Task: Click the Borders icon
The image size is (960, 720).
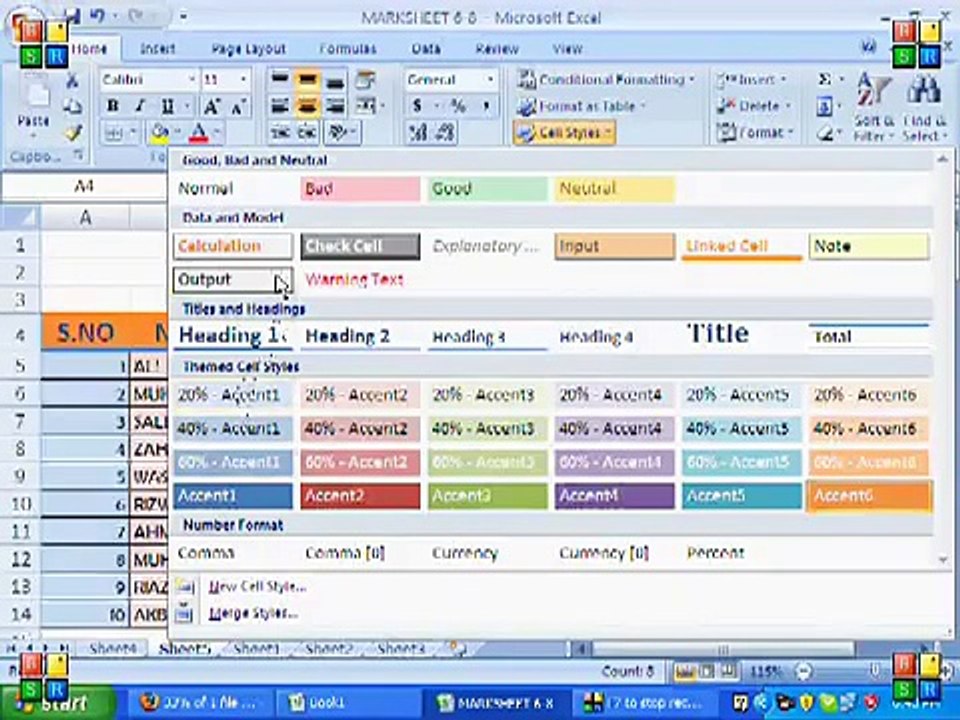Action: coord(114,132)
